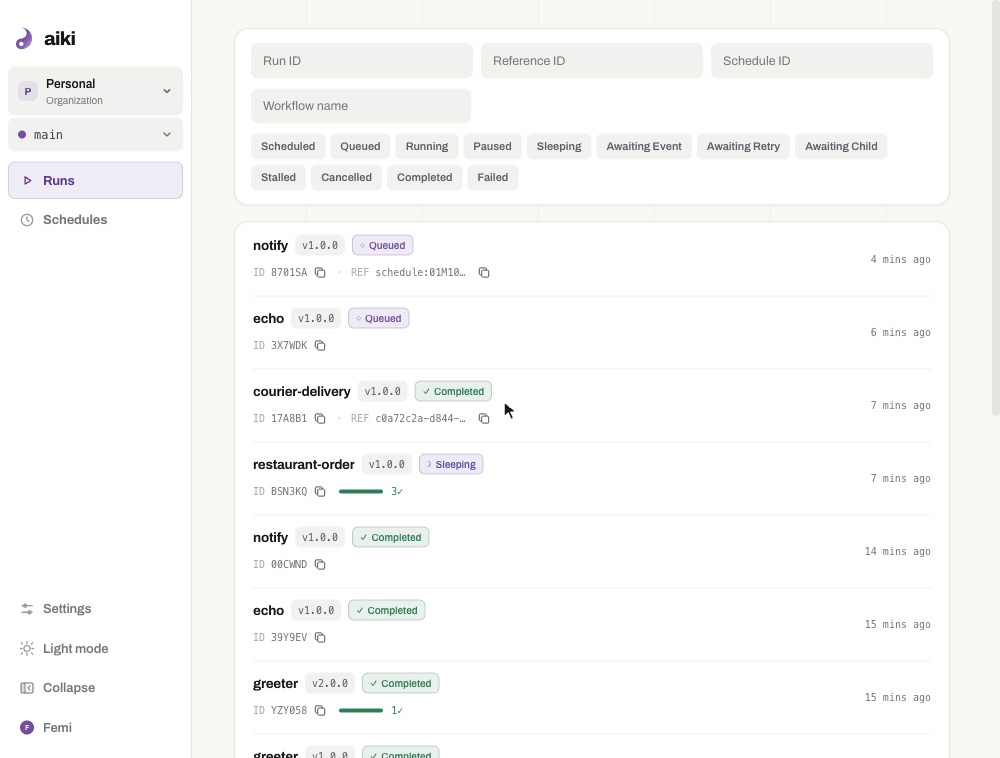The width and height of the screenshot is (1000, 758).
Task: Copy run ID BSN3KQ
Action: click(320, 492)
